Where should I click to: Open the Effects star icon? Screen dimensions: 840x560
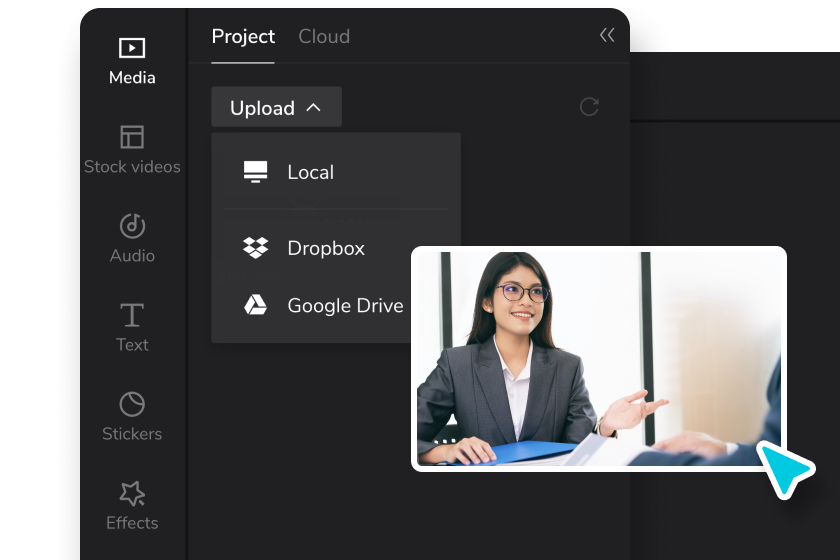(132, 493)
